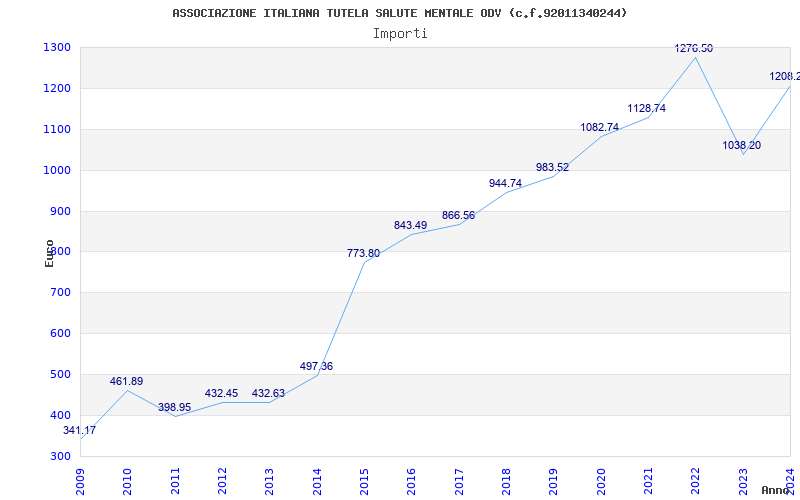Viewport: 800px width, 500px height.
Task: Click the 'Importi' subtitle
Action: [400, 34]
